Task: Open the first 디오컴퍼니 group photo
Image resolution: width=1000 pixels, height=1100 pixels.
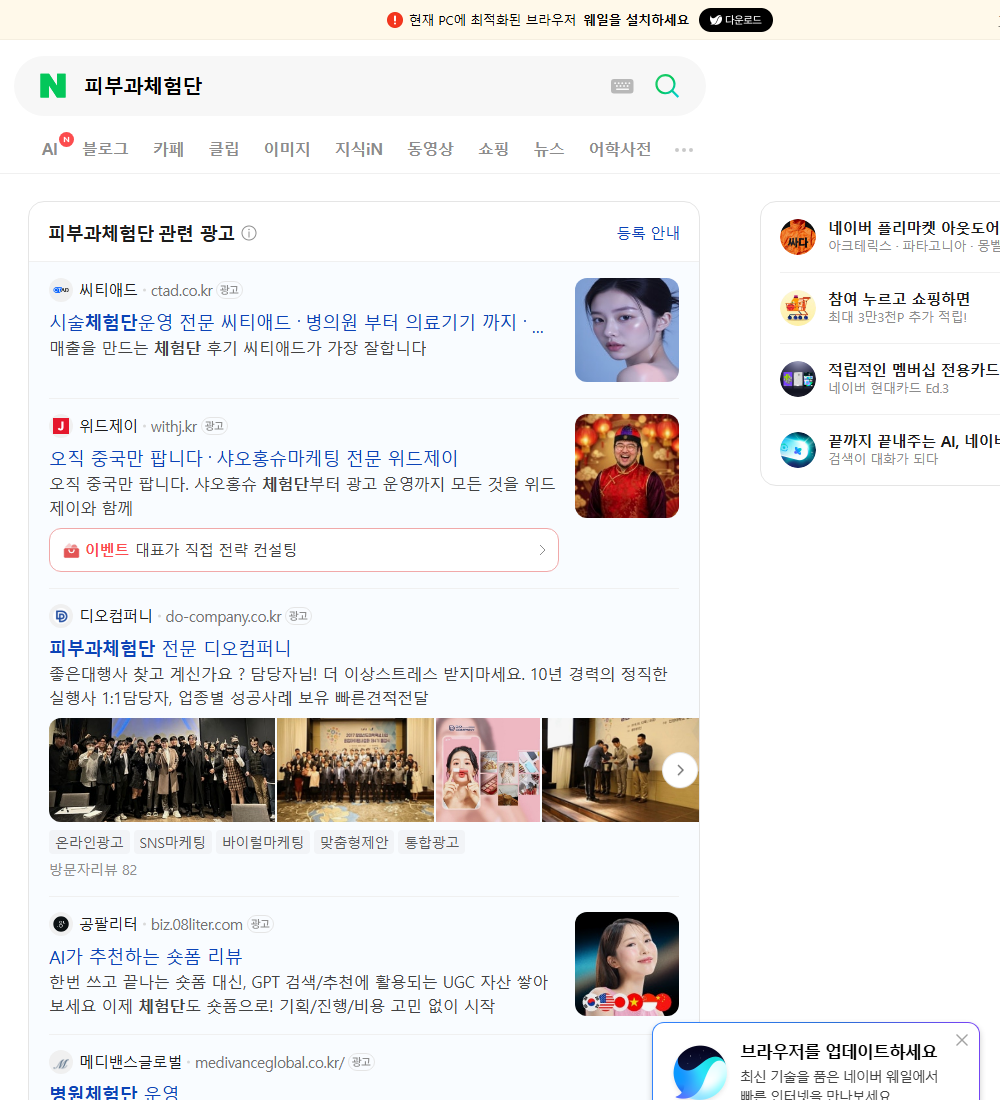Action: (x=162, y=770)
